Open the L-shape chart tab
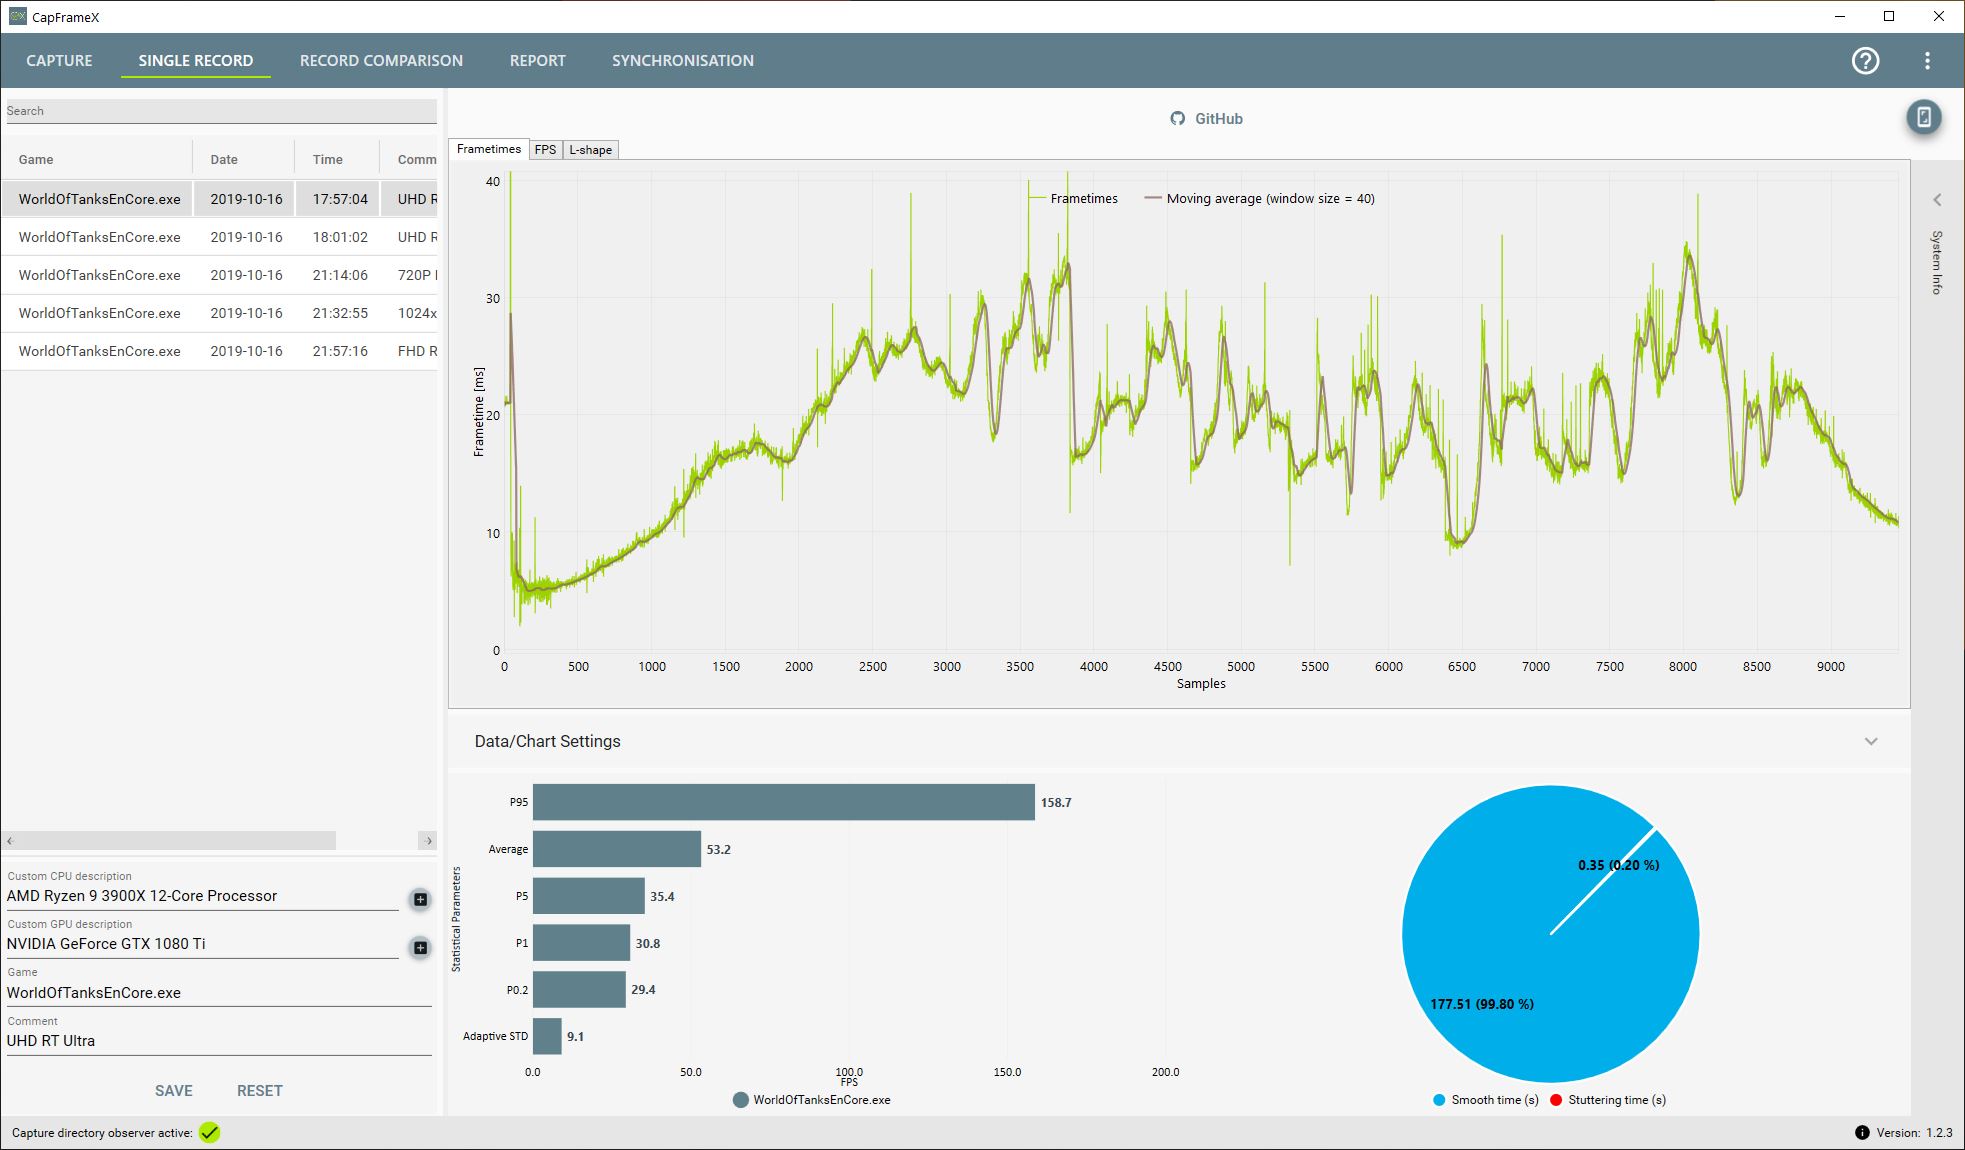 [590, 150]
